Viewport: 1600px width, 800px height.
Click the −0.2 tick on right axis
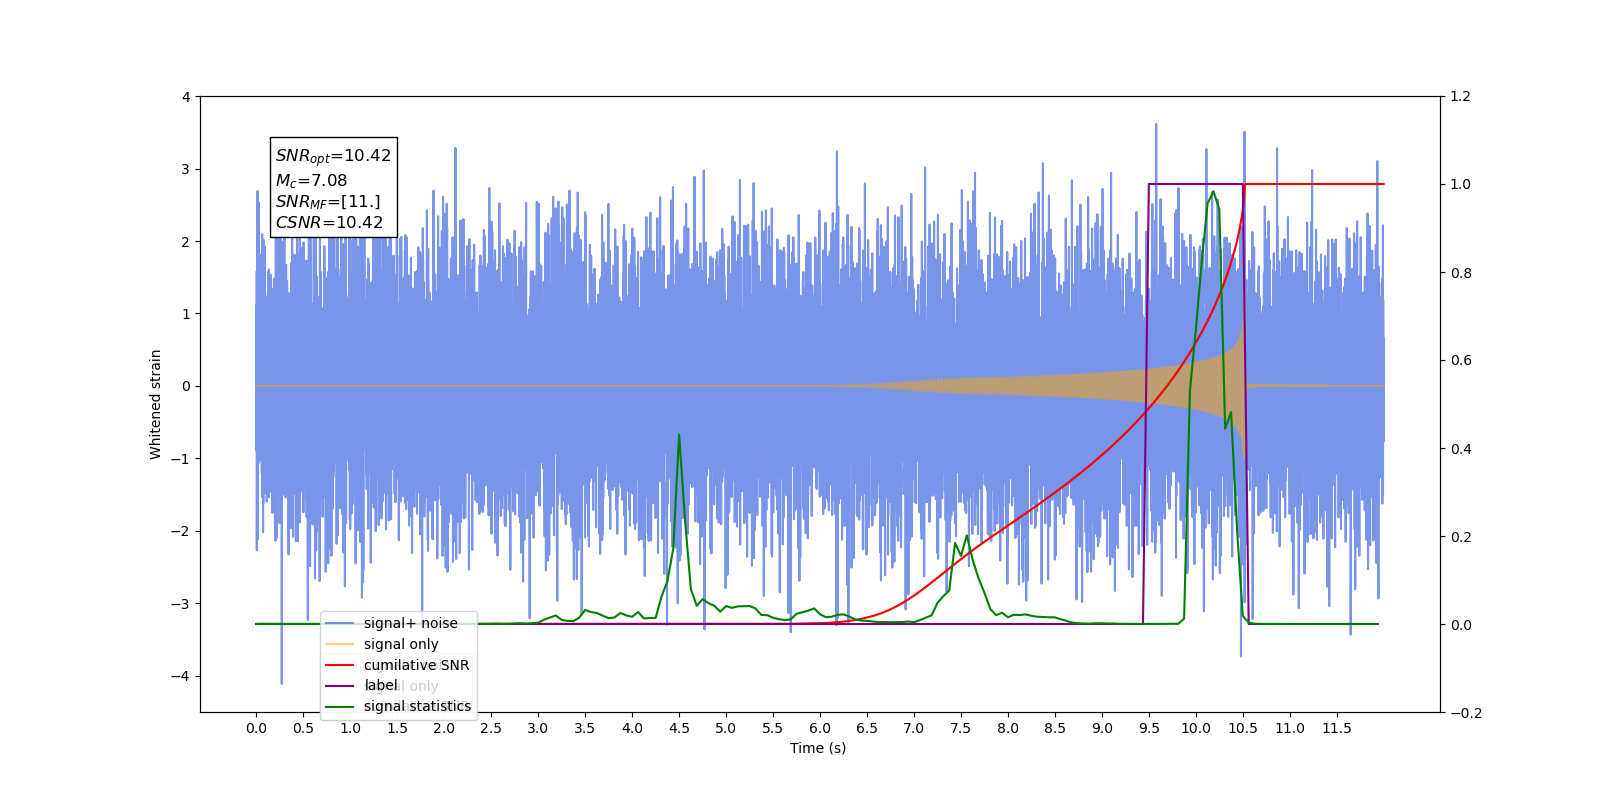pyautogui.click(x=1465, y=713)
